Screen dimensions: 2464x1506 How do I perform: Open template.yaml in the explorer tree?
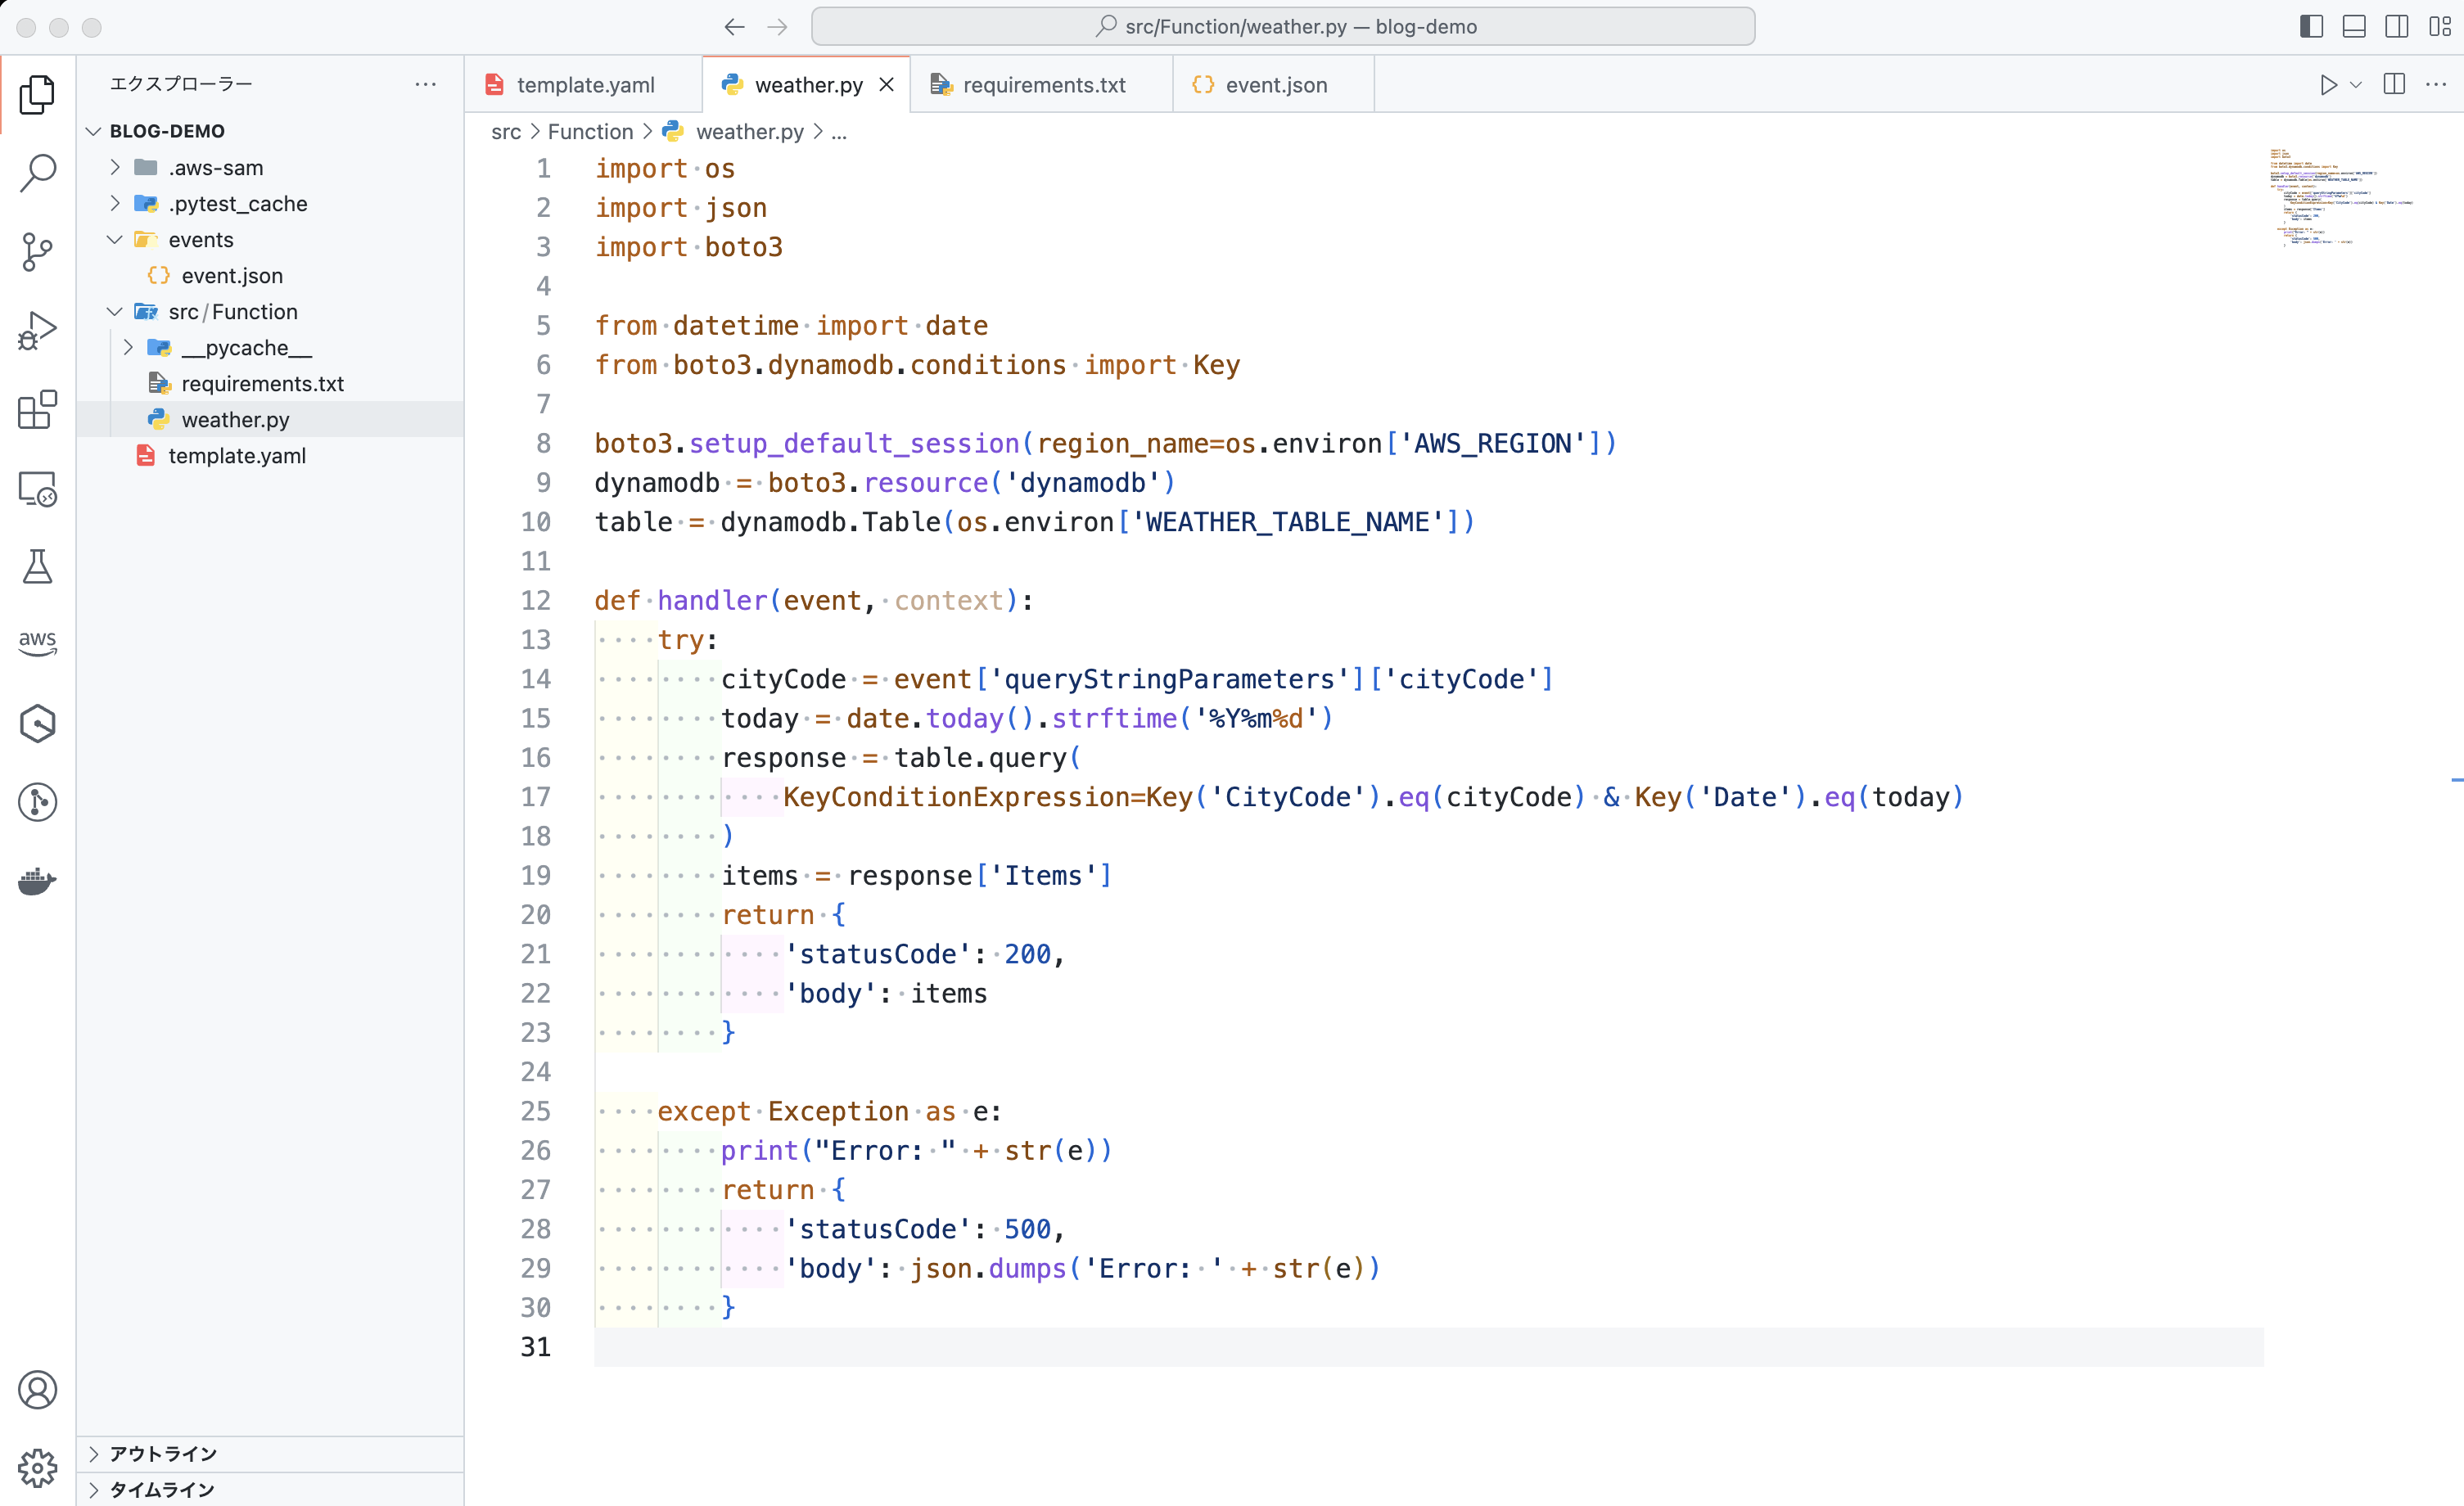pos(270,455)
